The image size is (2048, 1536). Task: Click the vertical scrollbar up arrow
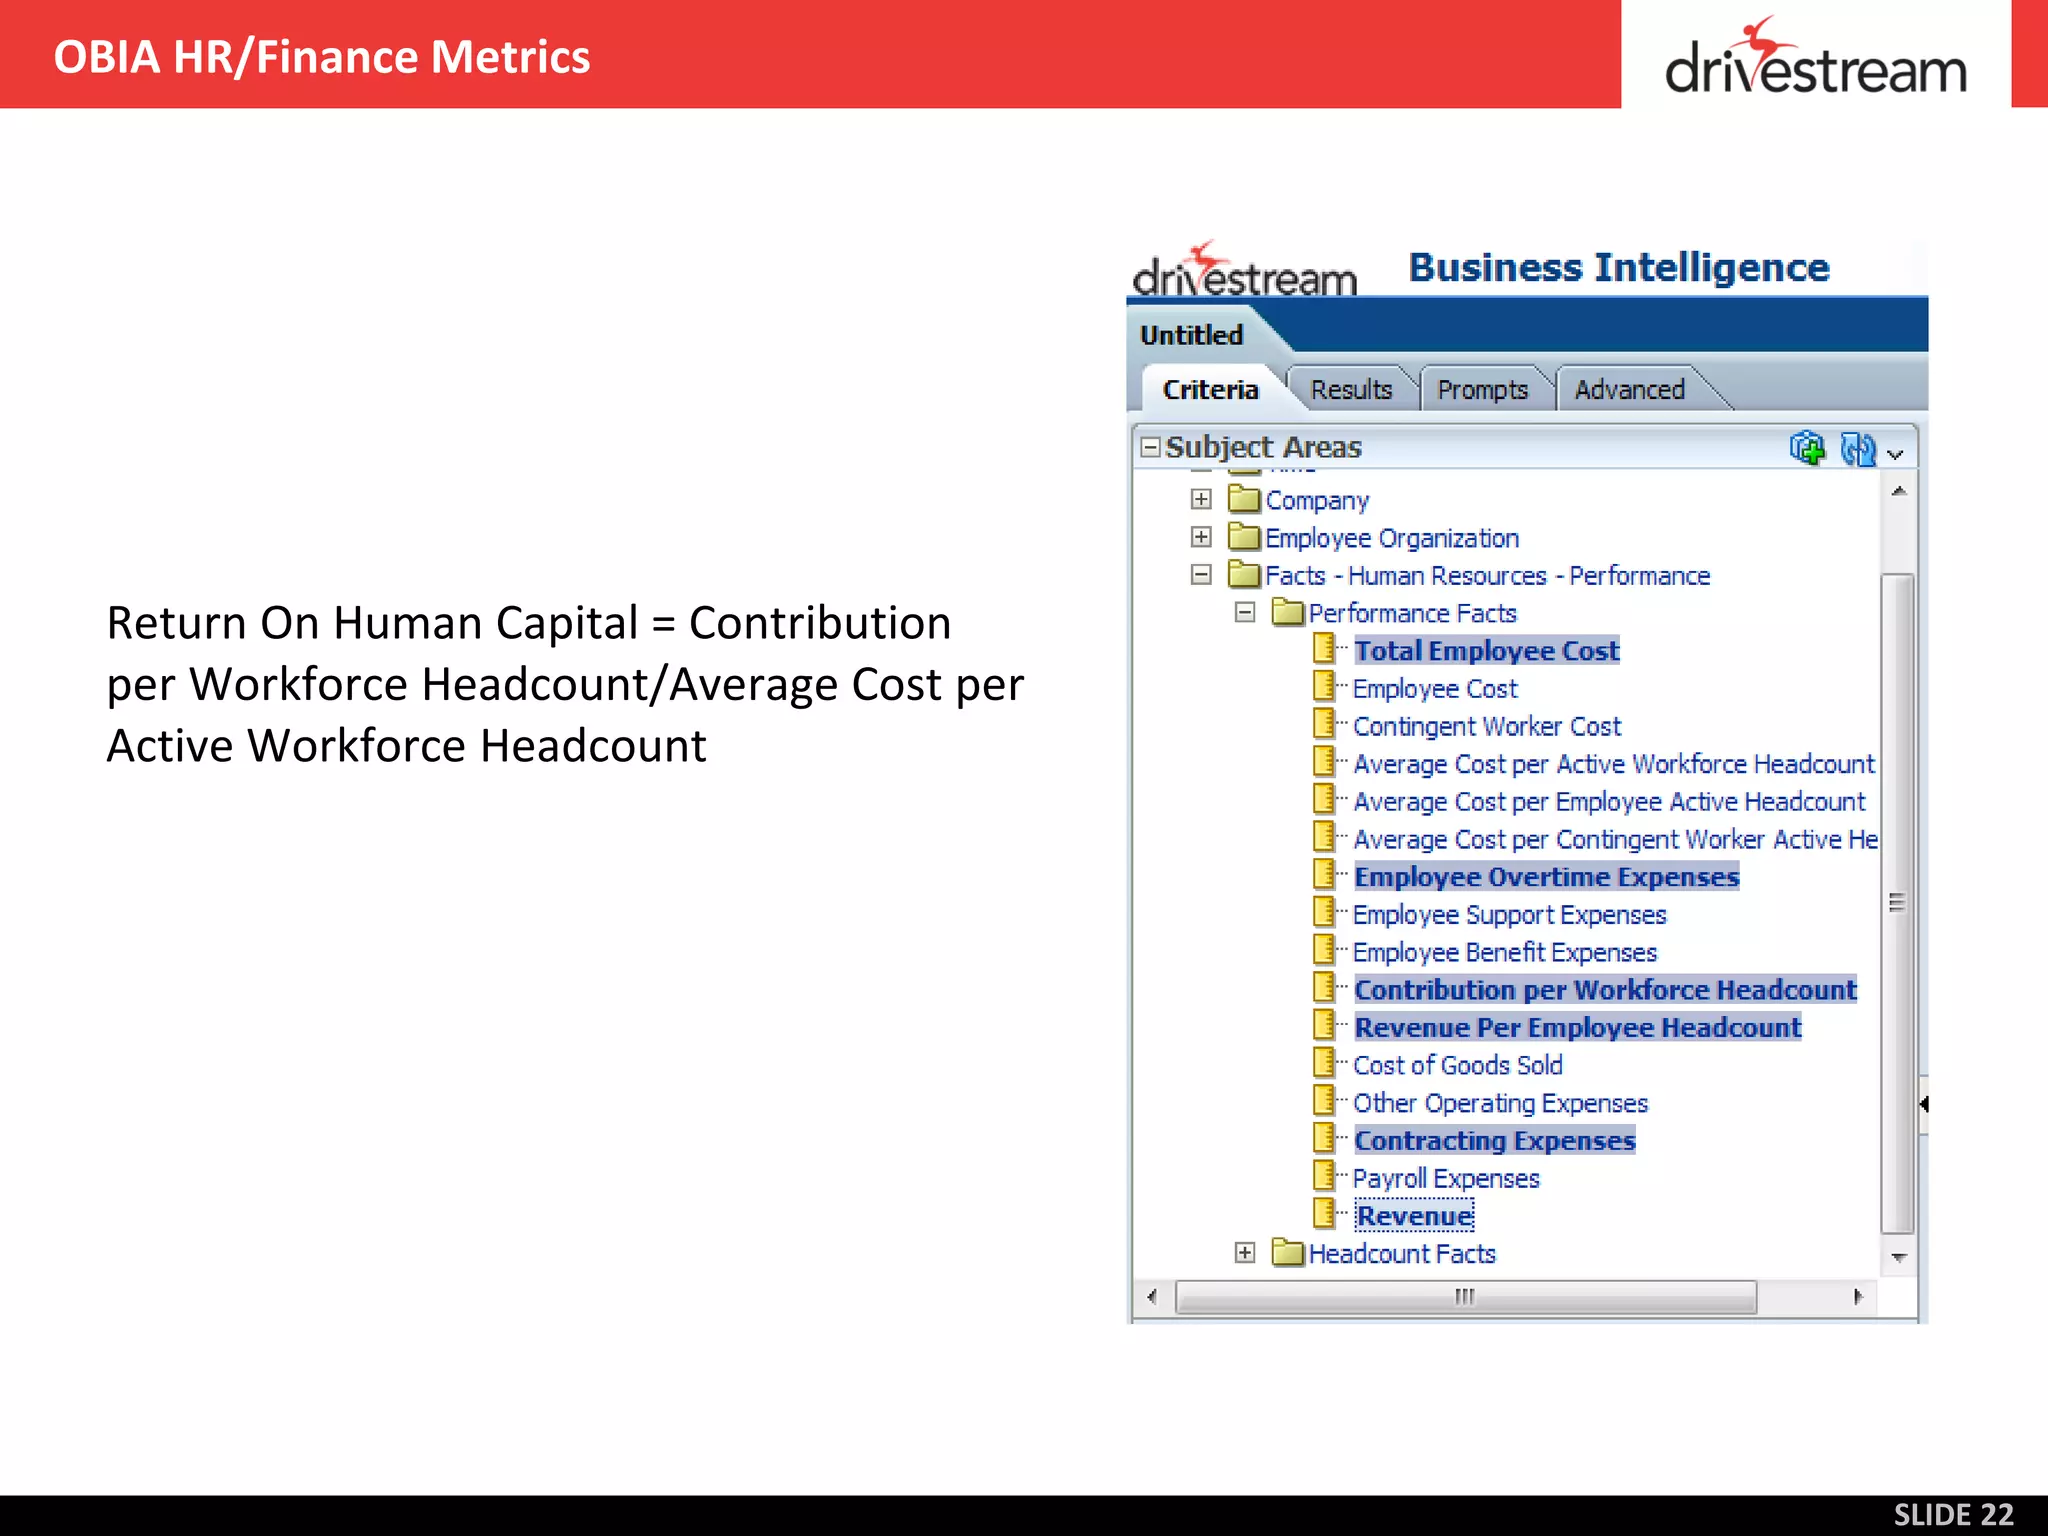pyautogui.click(x=1898, y=491)
